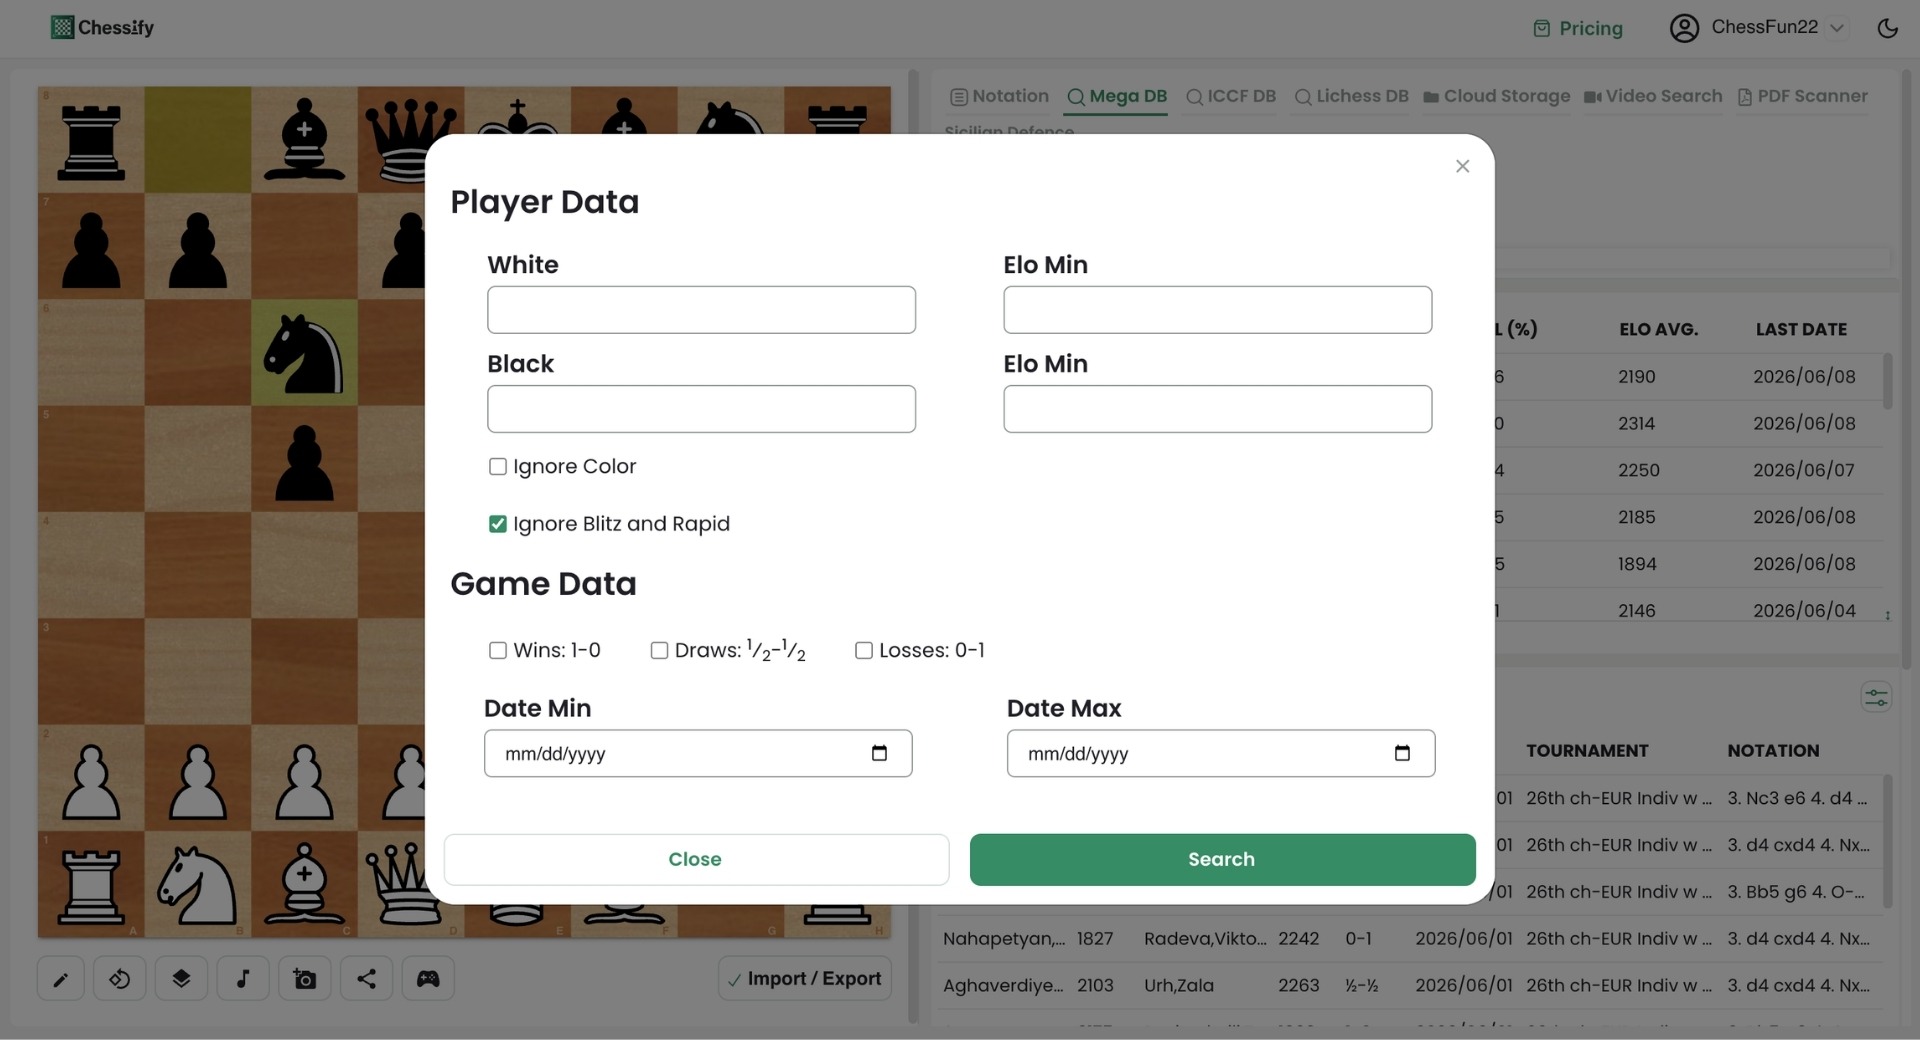The width and height of the screenshot is (1920, 1040).
Task: Select the white rook on a1
Action: (91, 884)
